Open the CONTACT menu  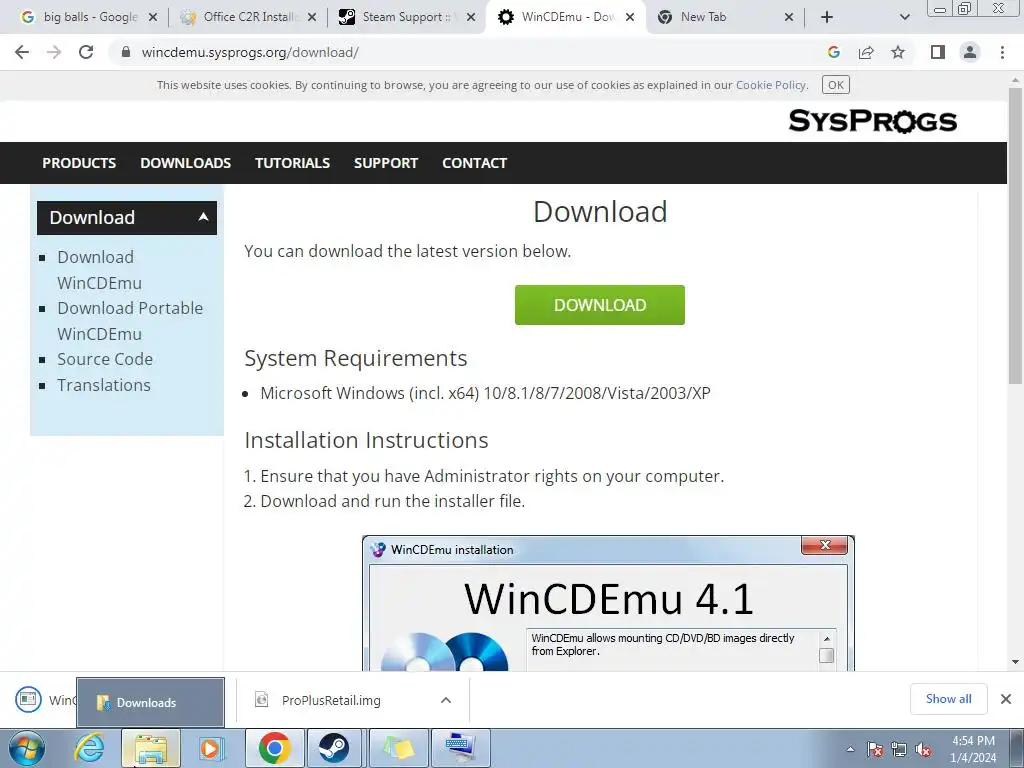475,163
